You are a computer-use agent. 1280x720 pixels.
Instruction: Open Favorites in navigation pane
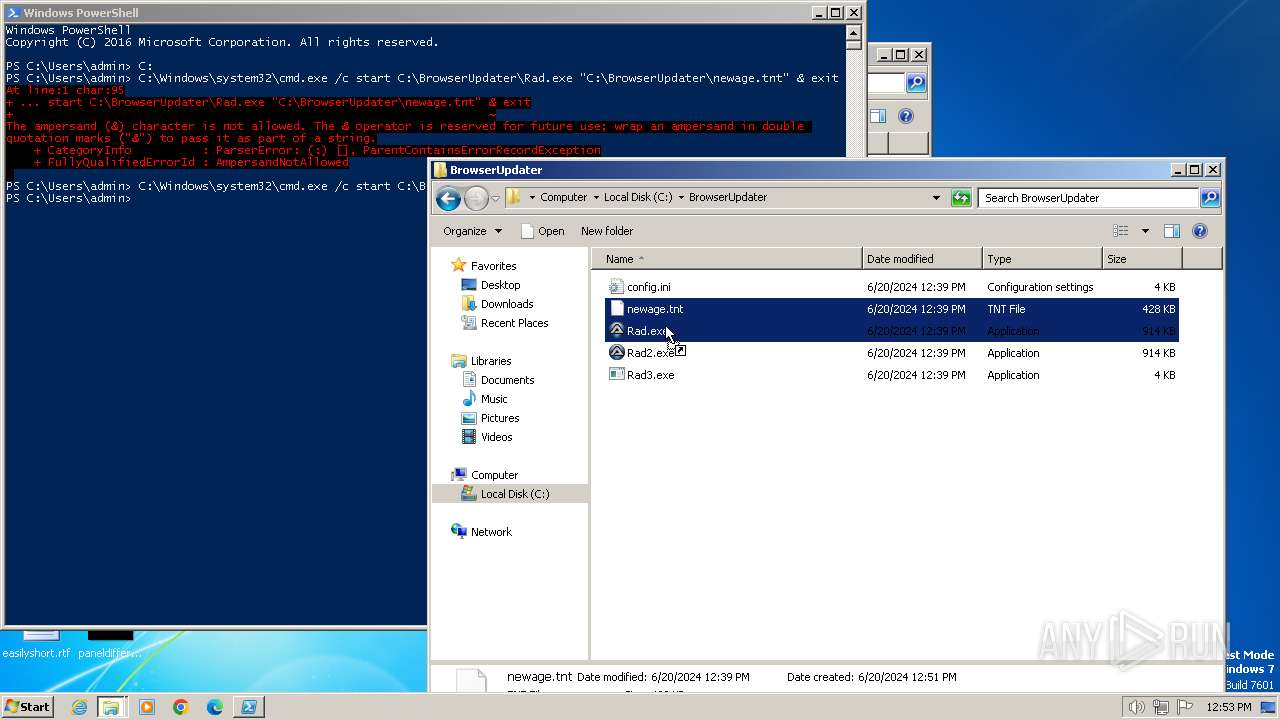point(493,266)
